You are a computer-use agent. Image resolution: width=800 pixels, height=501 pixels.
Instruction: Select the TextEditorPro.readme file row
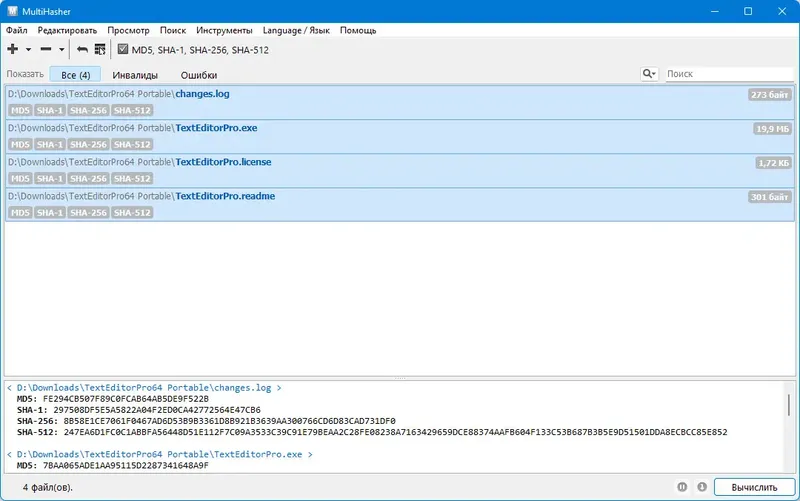[x=400, y=205]
